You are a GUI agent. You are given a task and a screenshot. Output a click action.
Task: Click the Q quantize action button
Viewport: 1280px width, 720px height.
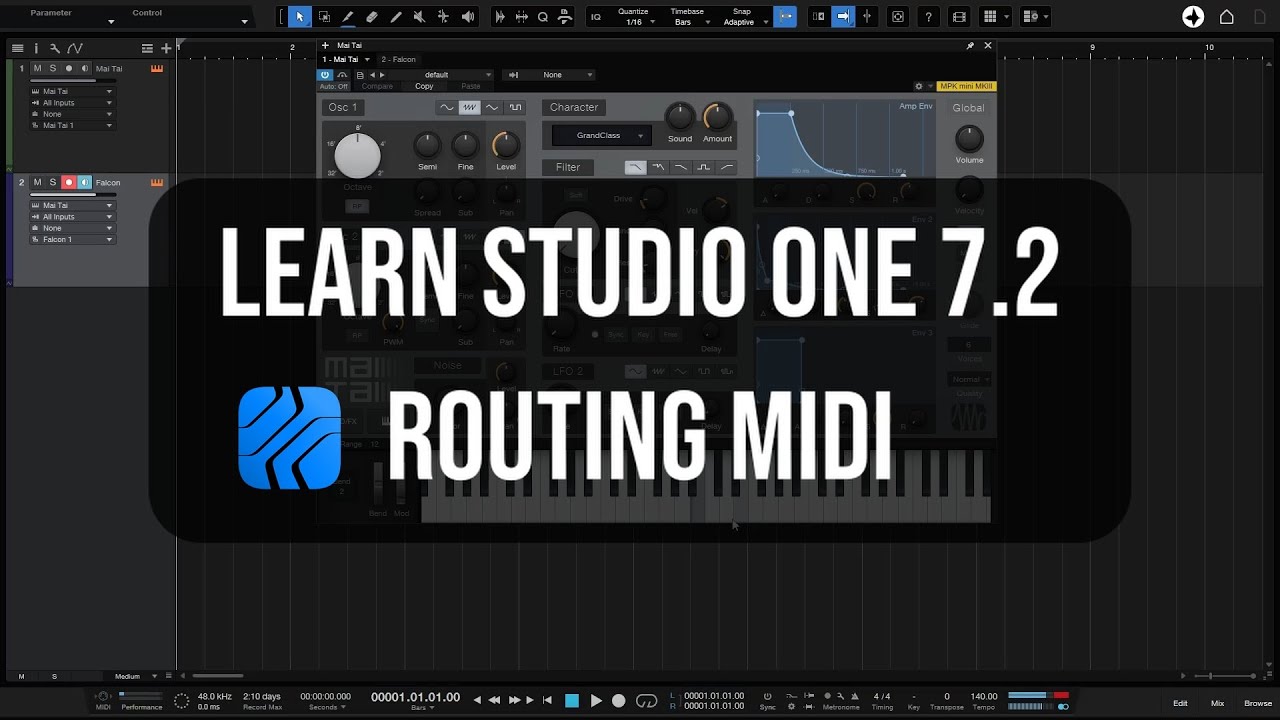point(543,17)
